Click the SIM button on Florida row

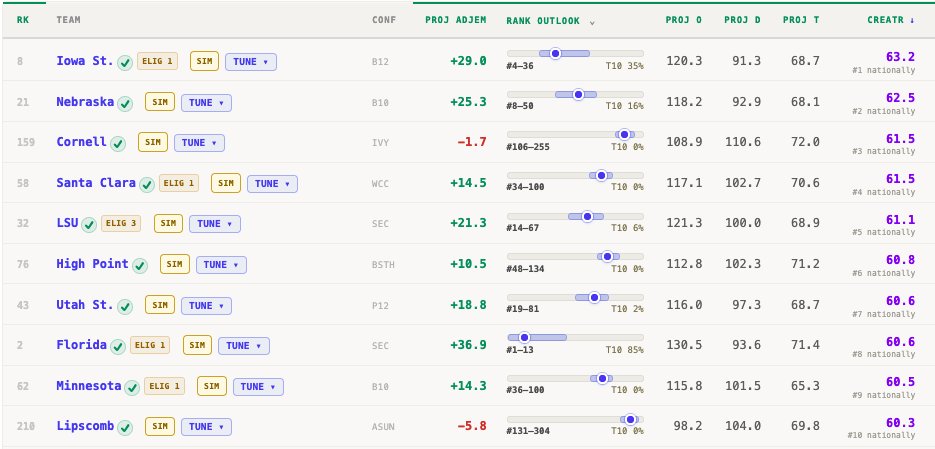(197, 345)
